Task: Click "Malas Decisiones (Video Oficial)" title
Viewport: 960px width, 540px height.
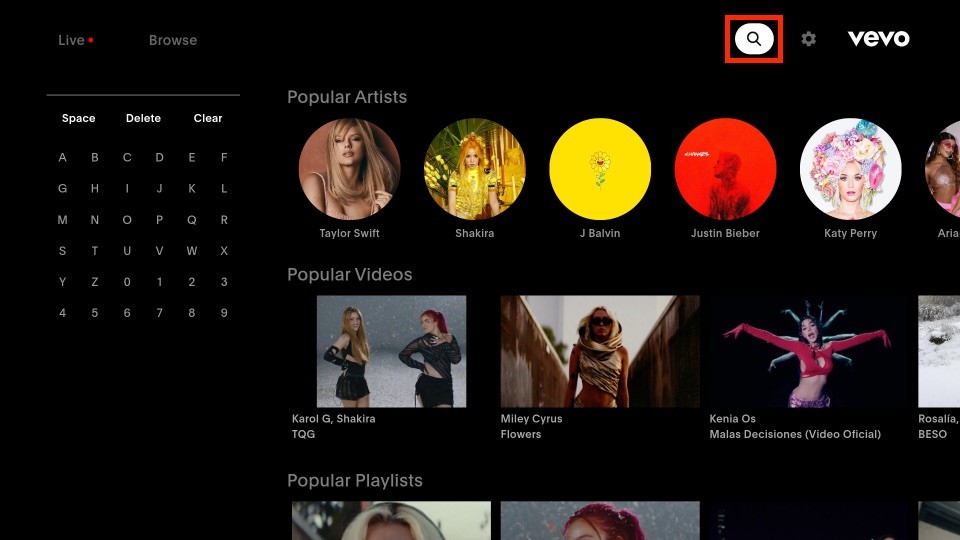Action: click(795, 434)
